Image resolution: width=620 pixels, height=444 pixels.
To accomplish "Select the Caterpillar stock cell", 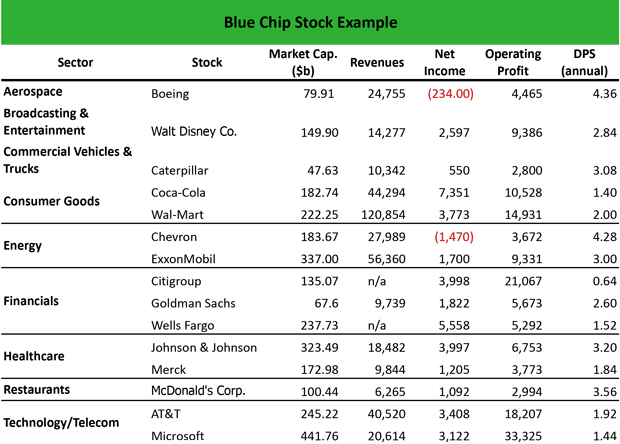I will pos(180,168).
